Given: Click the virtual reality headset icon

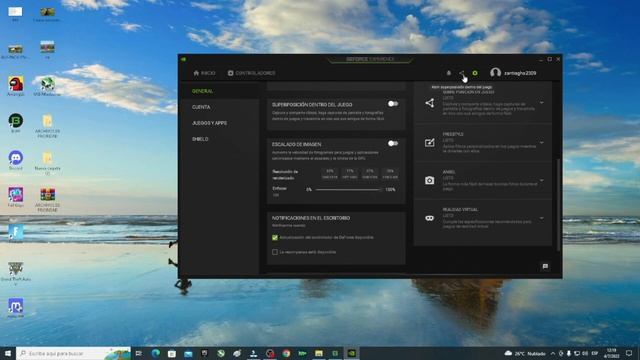Looking at the screenshot, I should (x=429, y=218).
